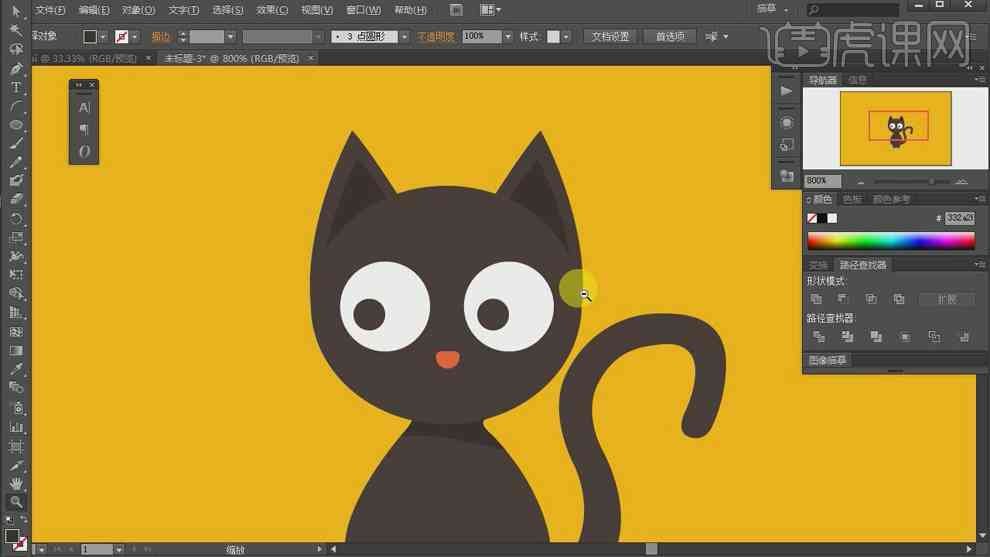Viewport: 990px width, 557px height.
Task: Select the Pencil tool
Action: 16,162
